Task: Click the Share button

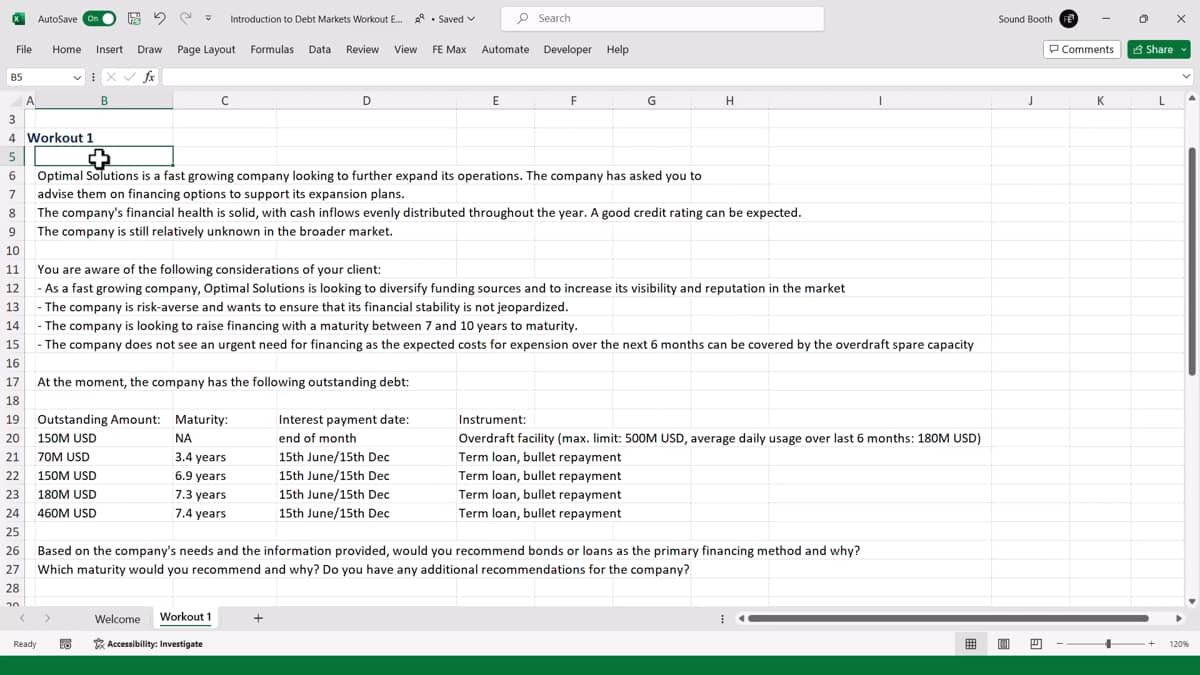Action: coord(1158,49)
